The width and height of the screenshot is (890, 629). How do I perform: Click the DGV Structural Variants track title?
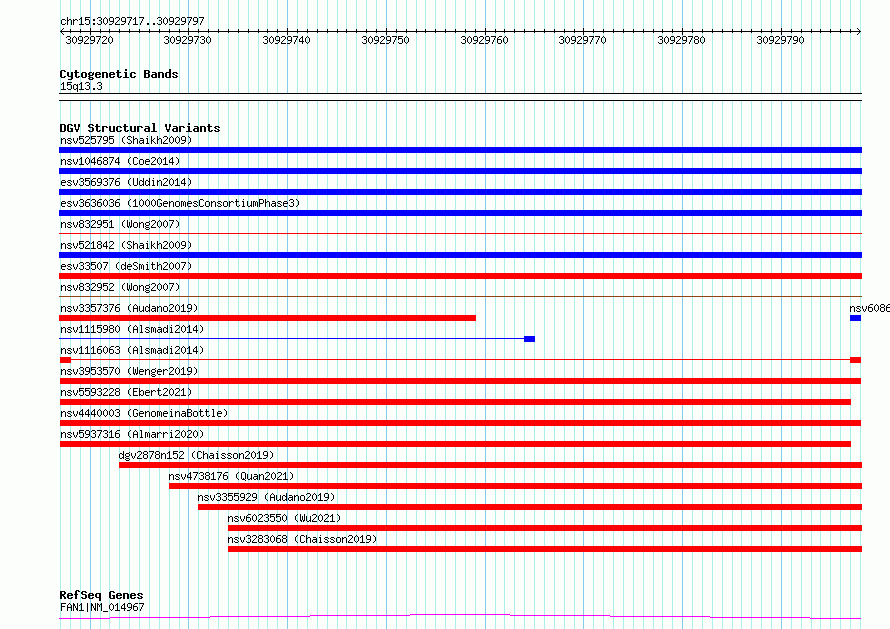point(140,128)
